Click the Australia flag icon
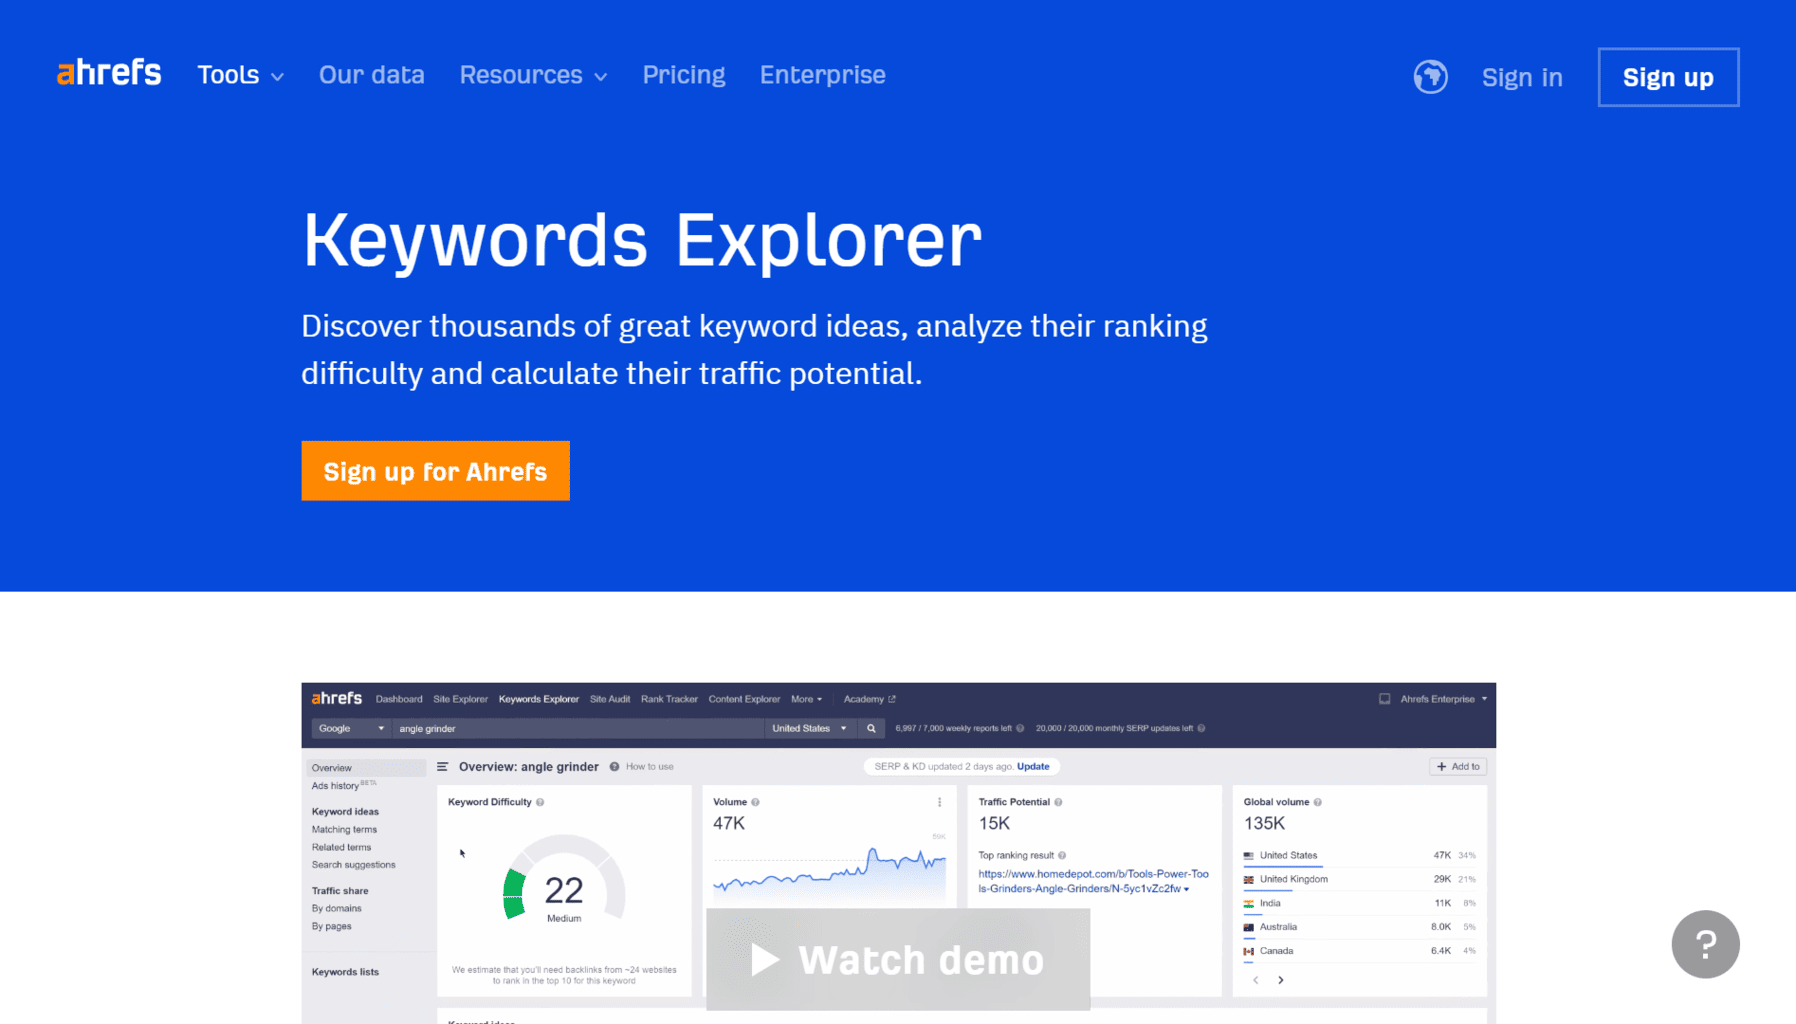The width and height of the screenshot is (1796, 1024). tap(1249, 928)
